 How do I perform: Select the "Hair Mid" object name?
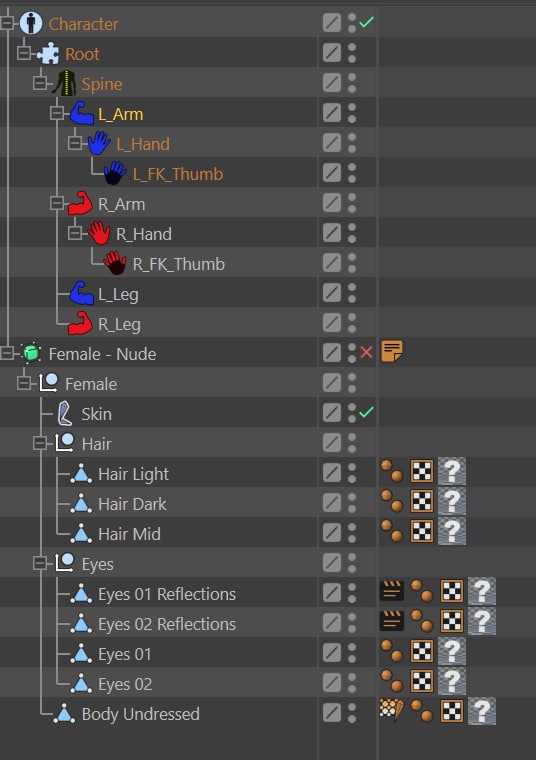tap(129, 534)
